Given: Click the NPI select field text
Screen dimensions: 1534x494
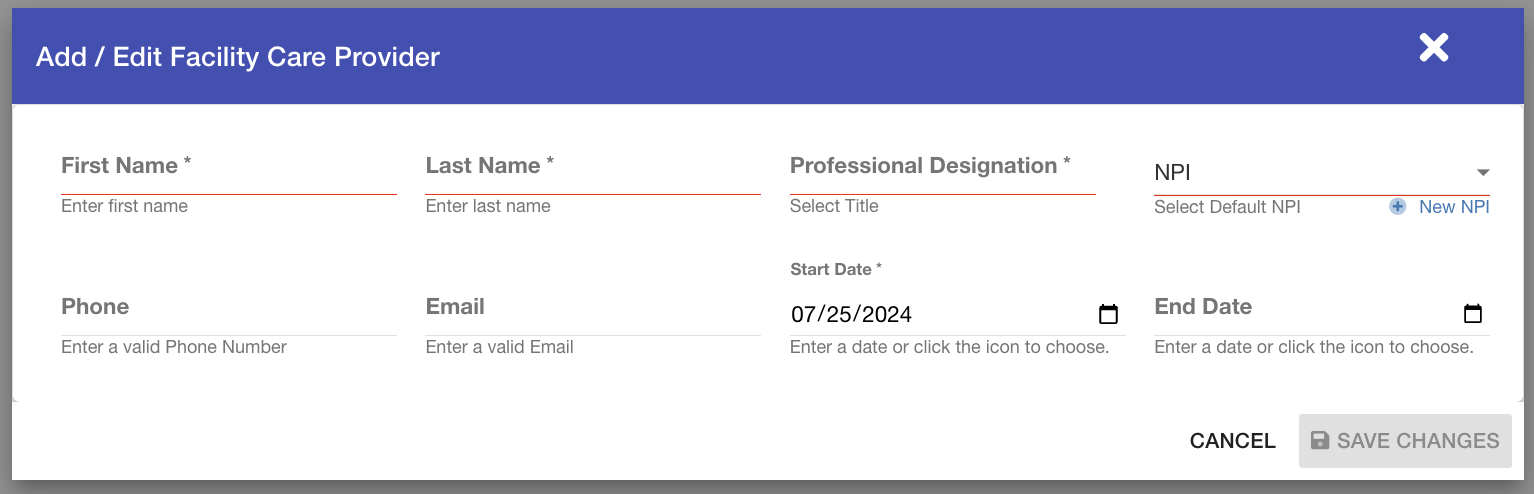Looking at the screenshot, I should [1173, 172].
